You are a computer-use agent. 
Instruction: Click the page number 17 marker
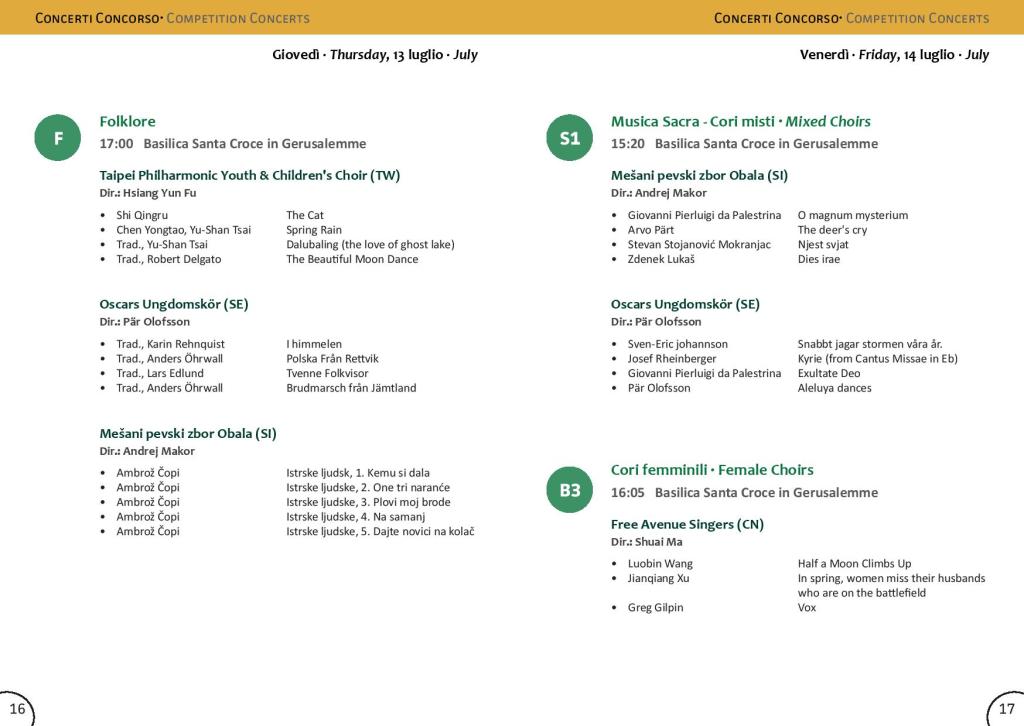point(1006,709)
